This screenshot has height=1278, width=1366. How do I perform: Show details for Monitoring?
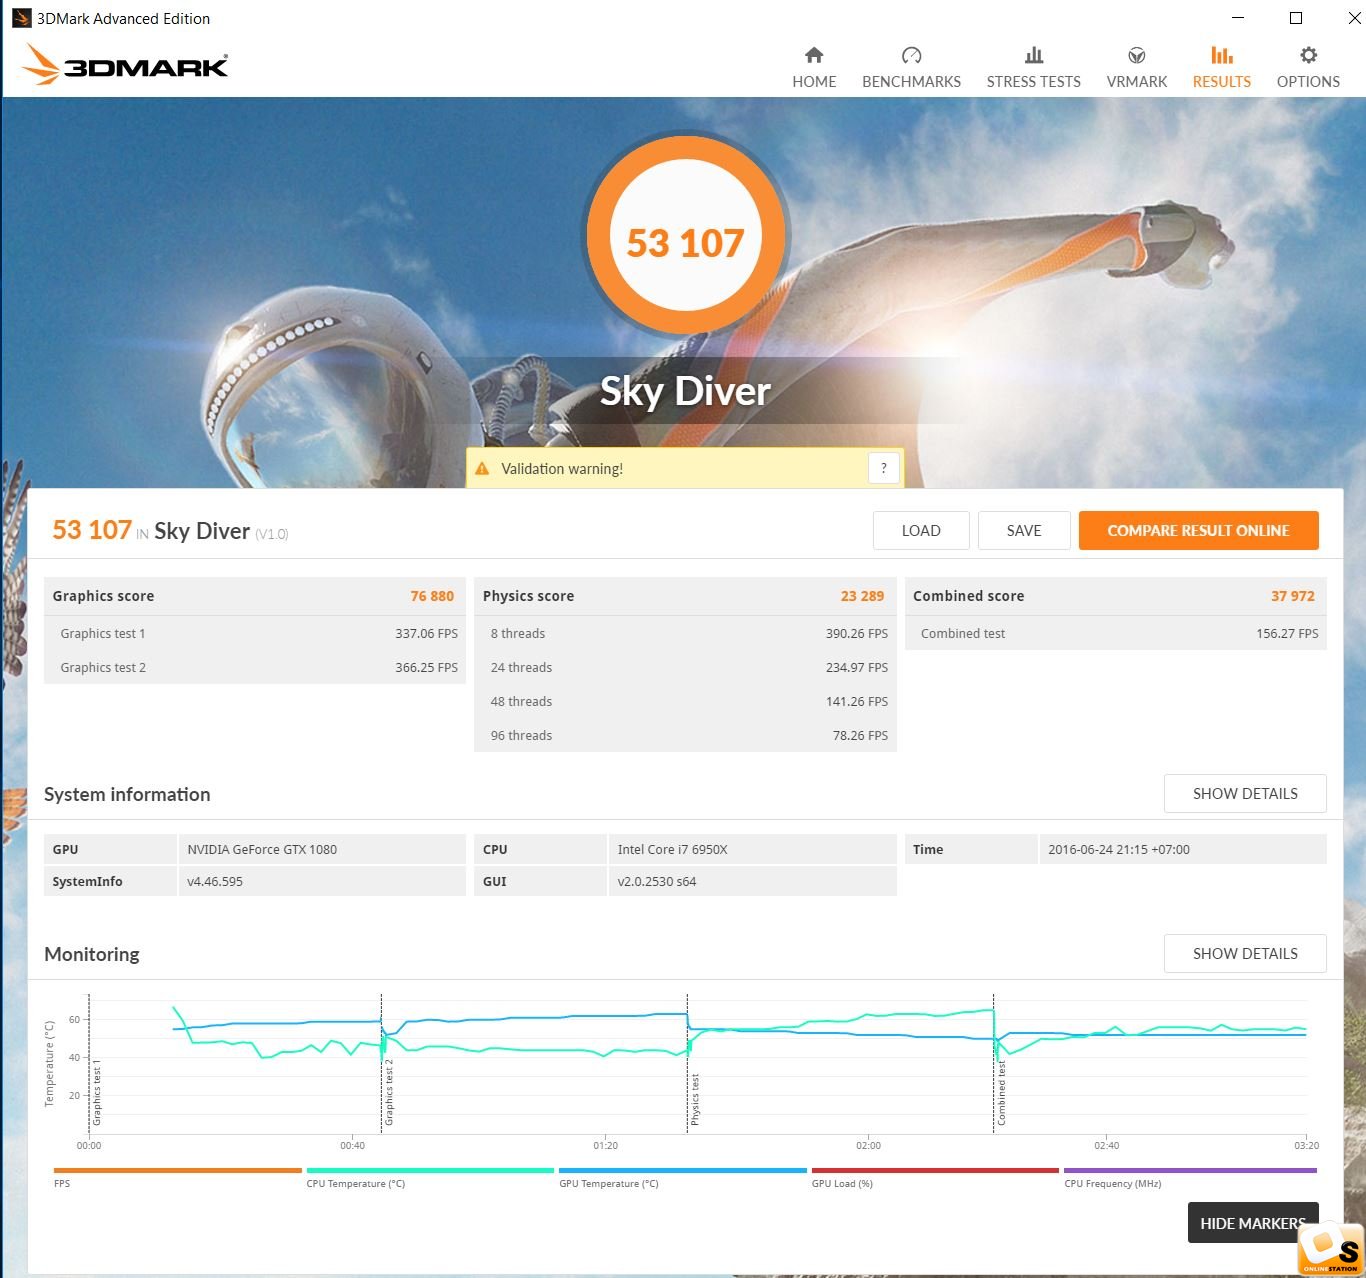point(1245,954)
